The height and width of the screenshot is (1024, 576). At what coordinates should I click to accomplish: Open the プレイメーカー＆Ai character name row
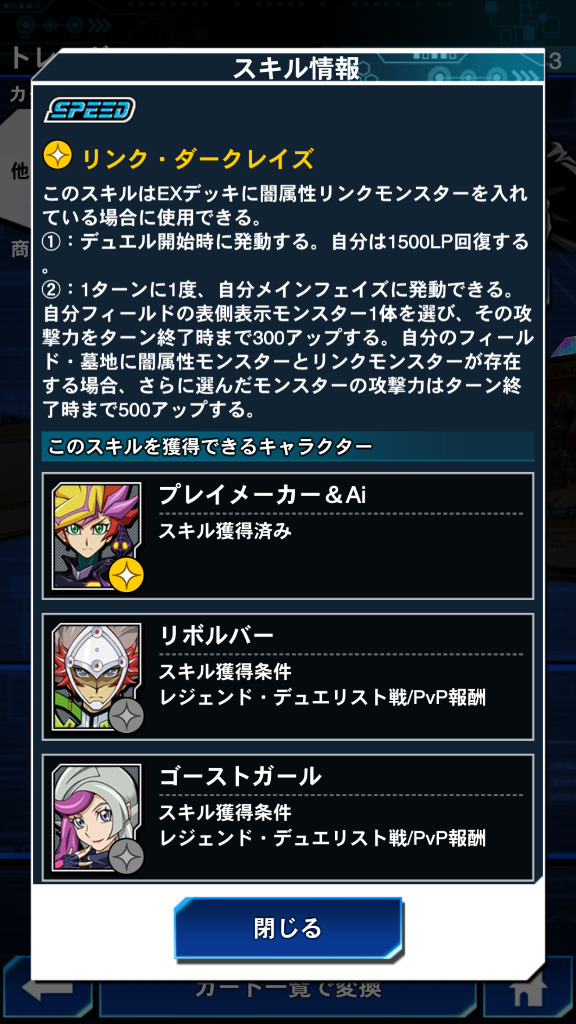pos(287,536)
